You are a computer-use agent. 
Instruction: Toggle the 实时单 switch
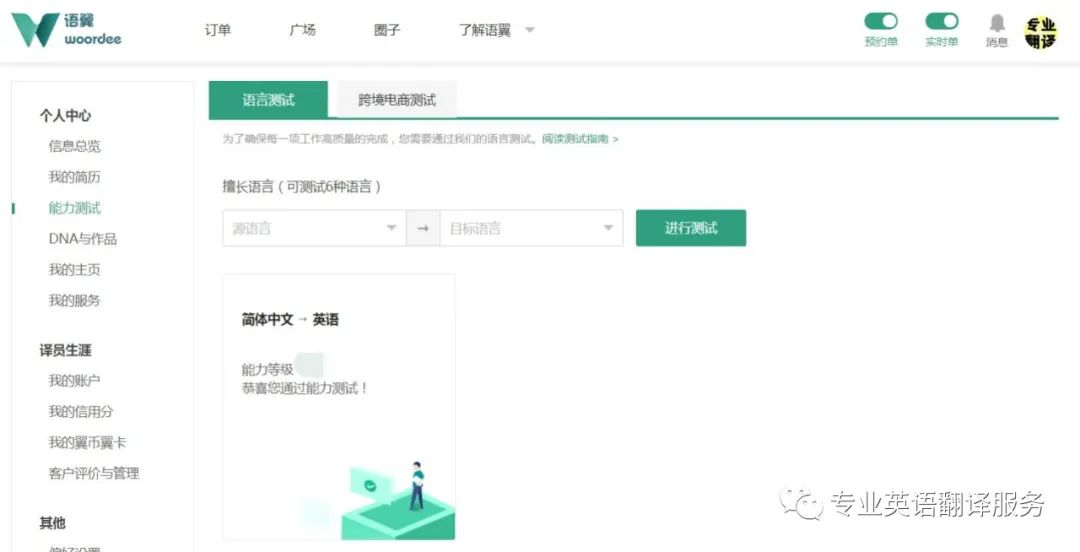coord(942,21)
